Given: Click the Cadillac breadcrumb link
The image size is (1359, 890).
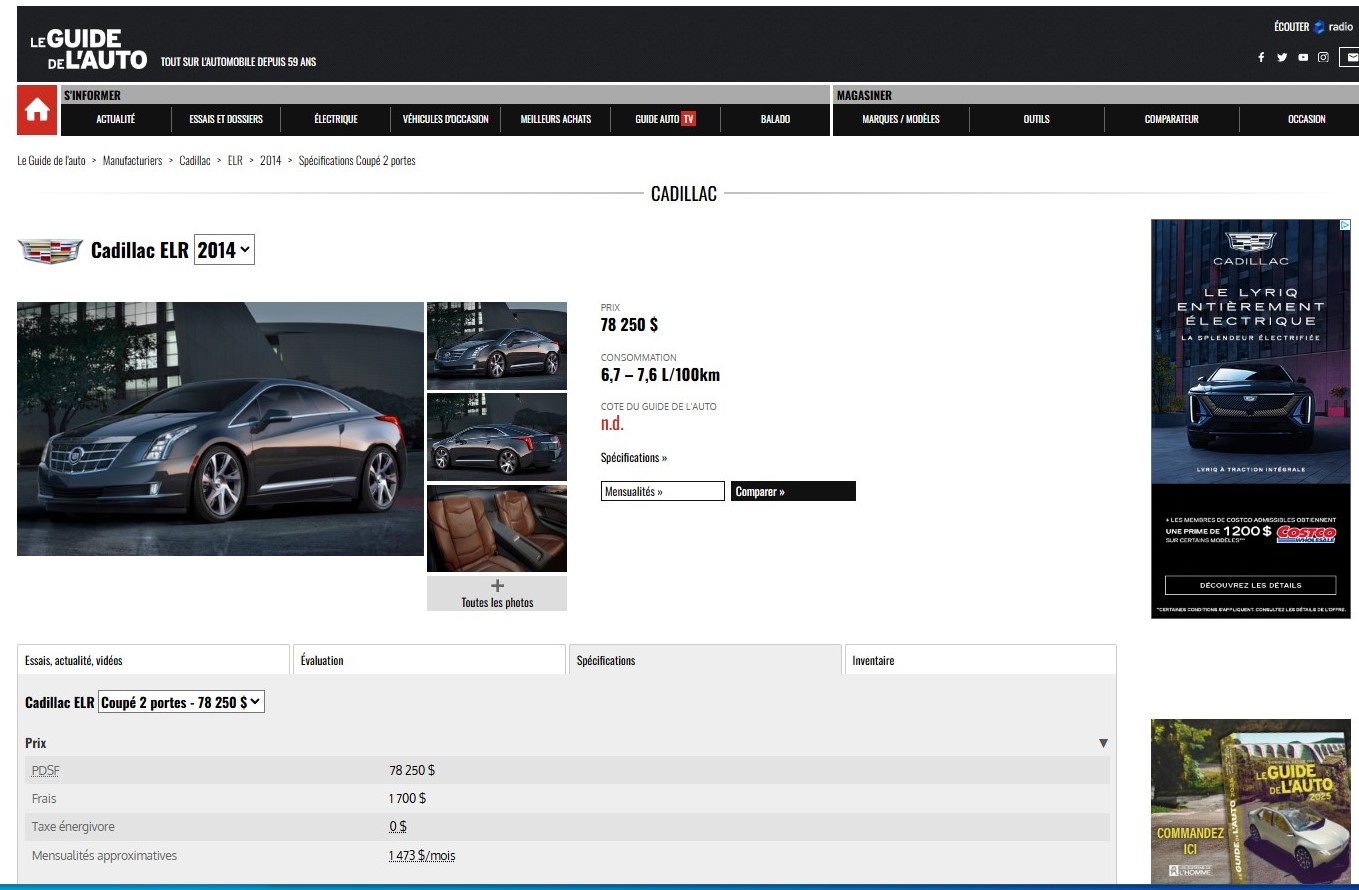Looking at the screenshot, I should tap(195, 160).
